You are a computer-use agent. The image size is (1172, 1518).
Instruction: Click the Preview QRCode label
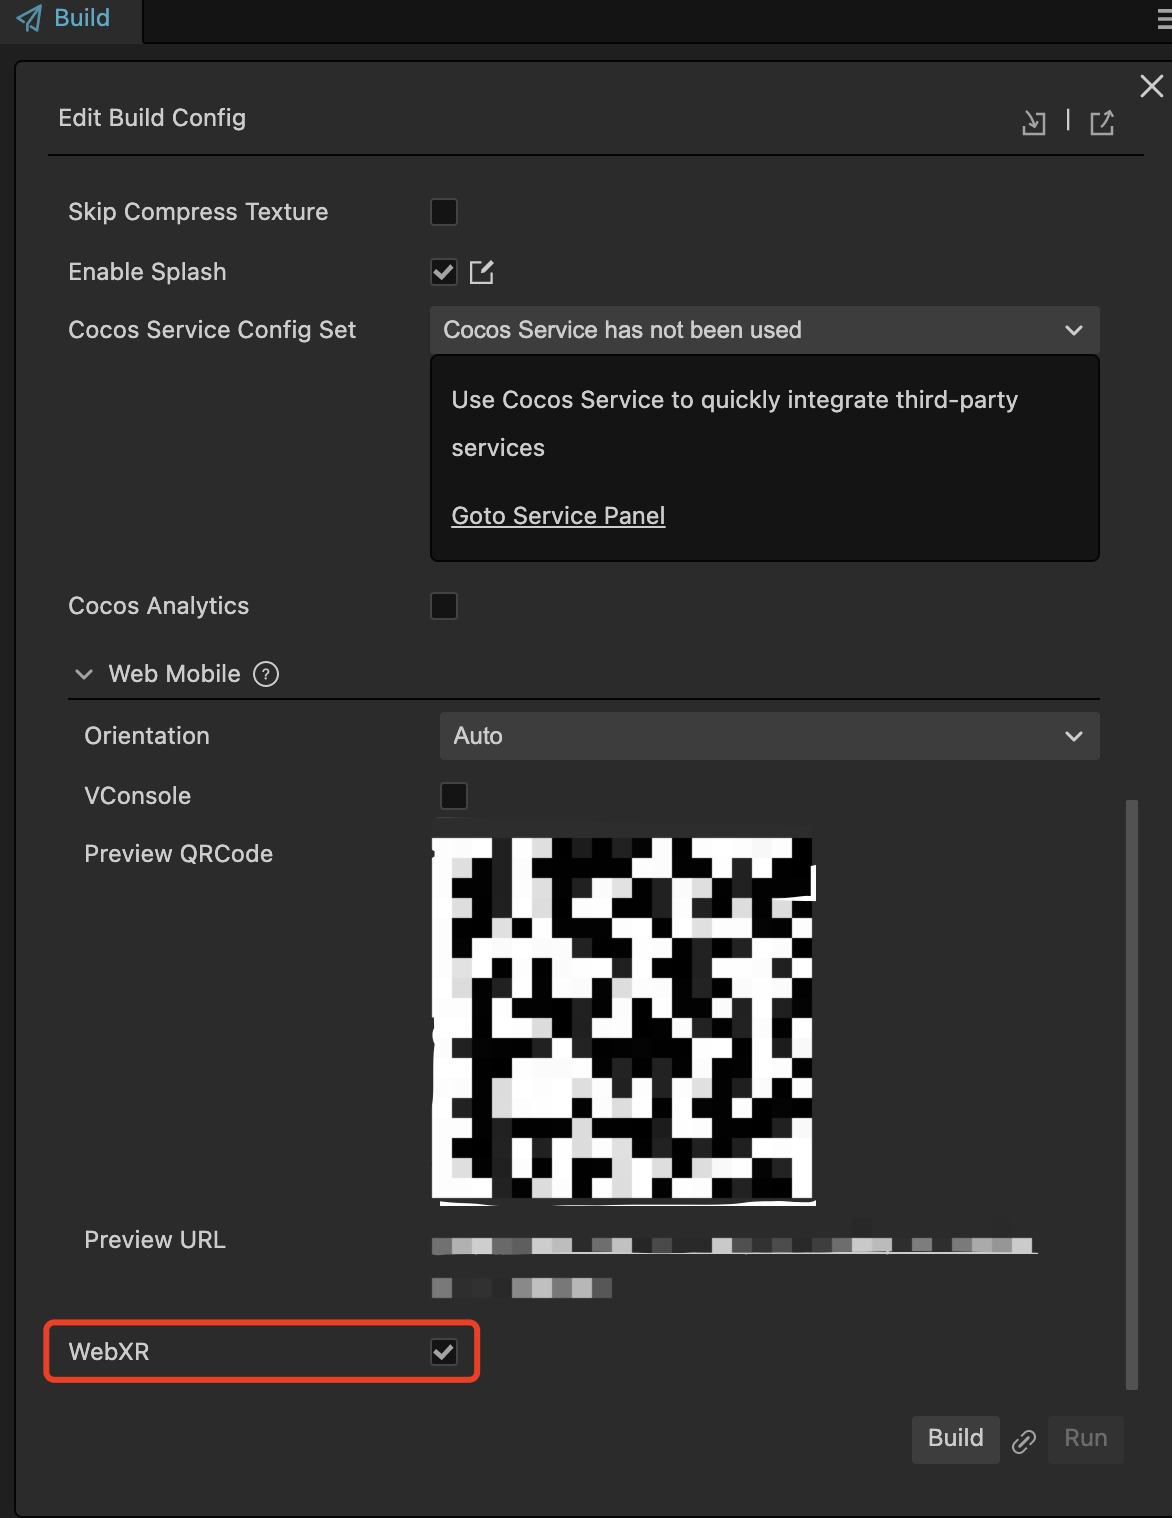(179, 854)
